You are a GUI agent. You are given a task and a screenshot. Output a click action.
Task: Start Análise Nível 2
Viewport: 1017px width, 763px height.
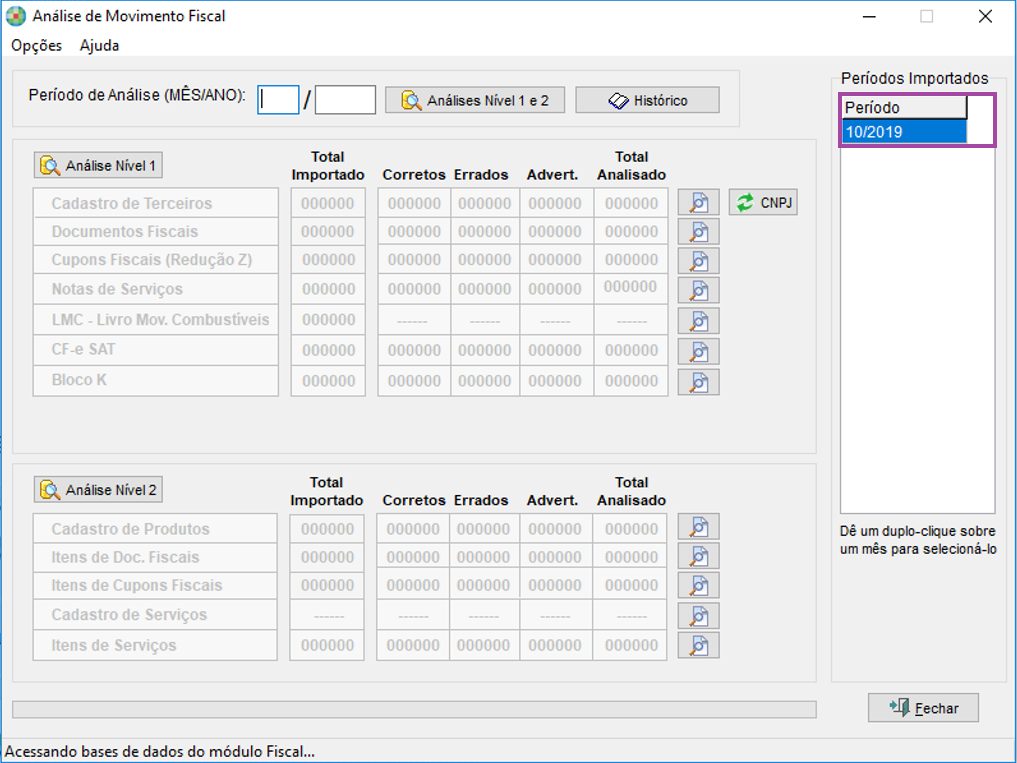[98, 490]
